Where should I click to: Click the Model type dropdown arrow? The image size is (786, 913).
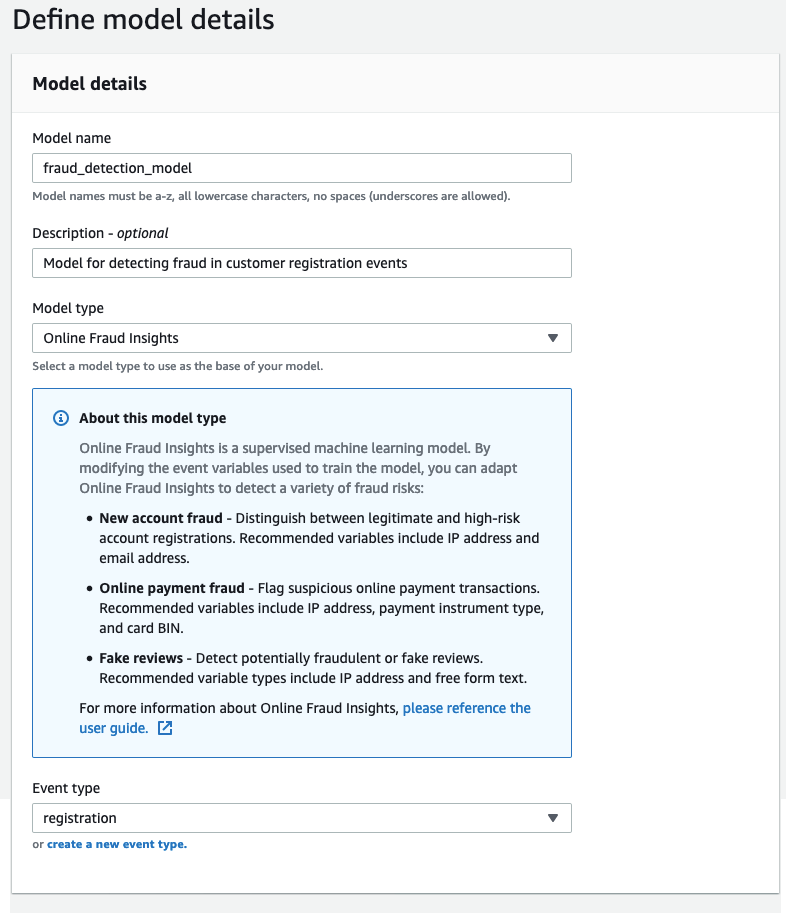[553, 338]
